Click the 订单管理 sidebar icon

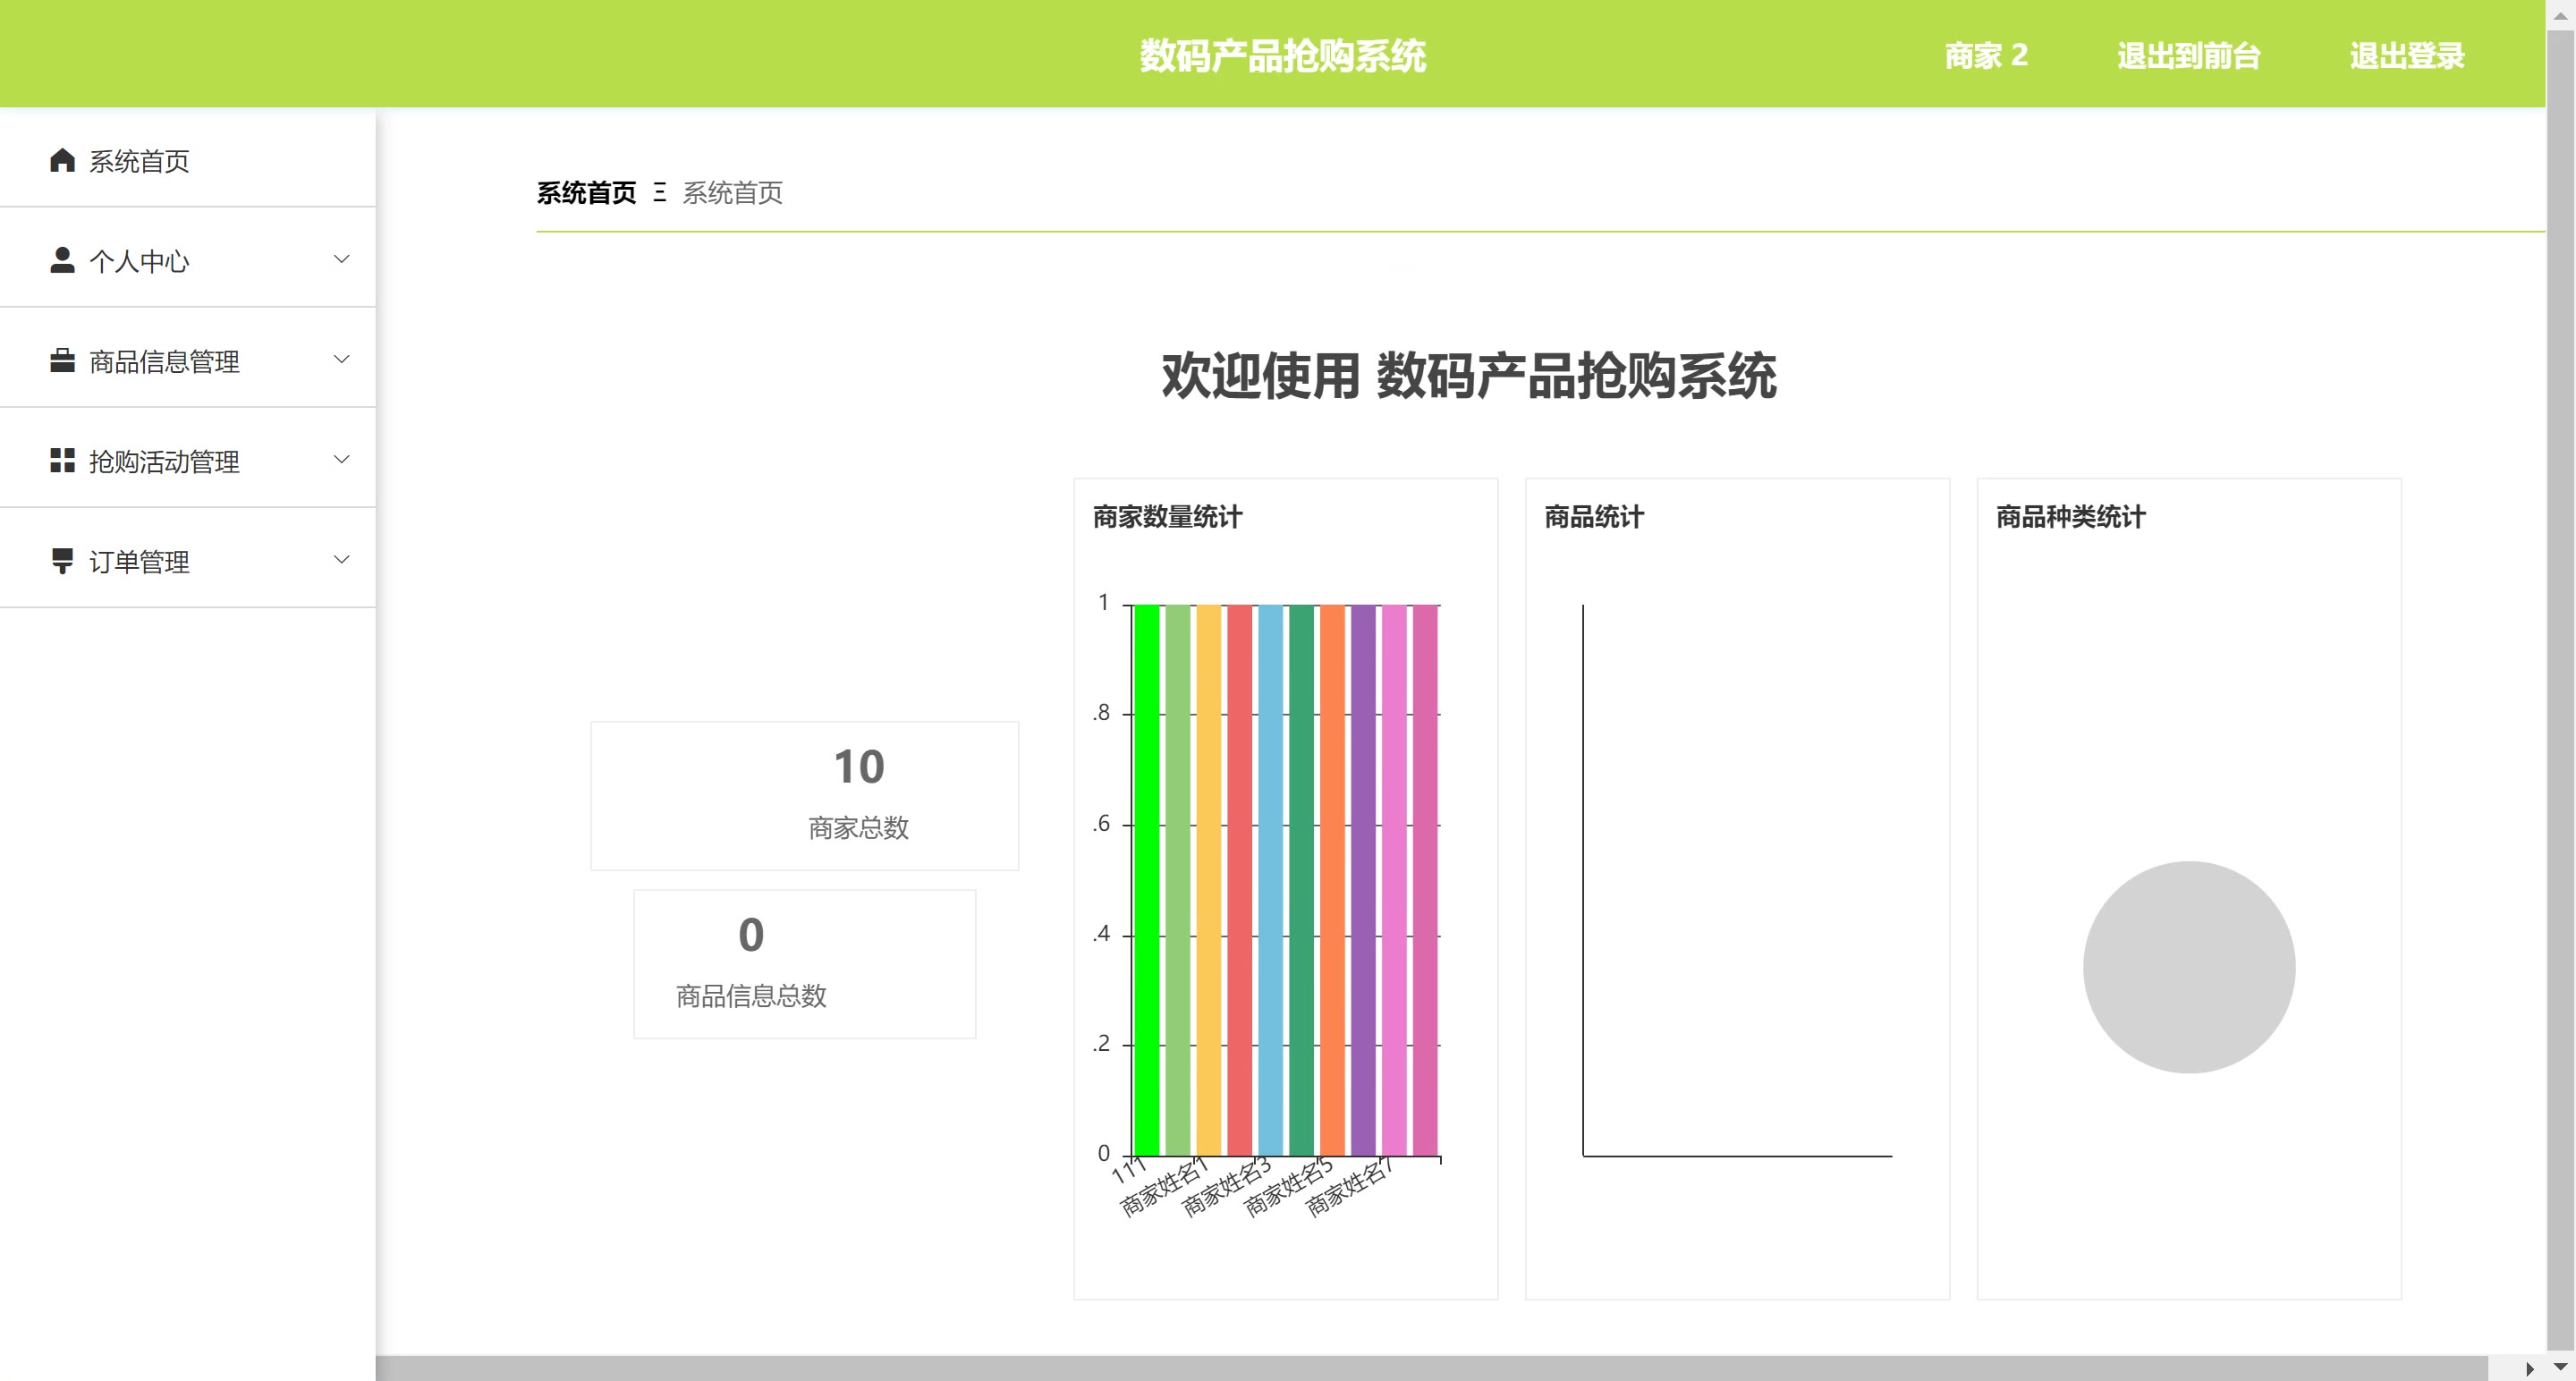[x=62, y=560]
